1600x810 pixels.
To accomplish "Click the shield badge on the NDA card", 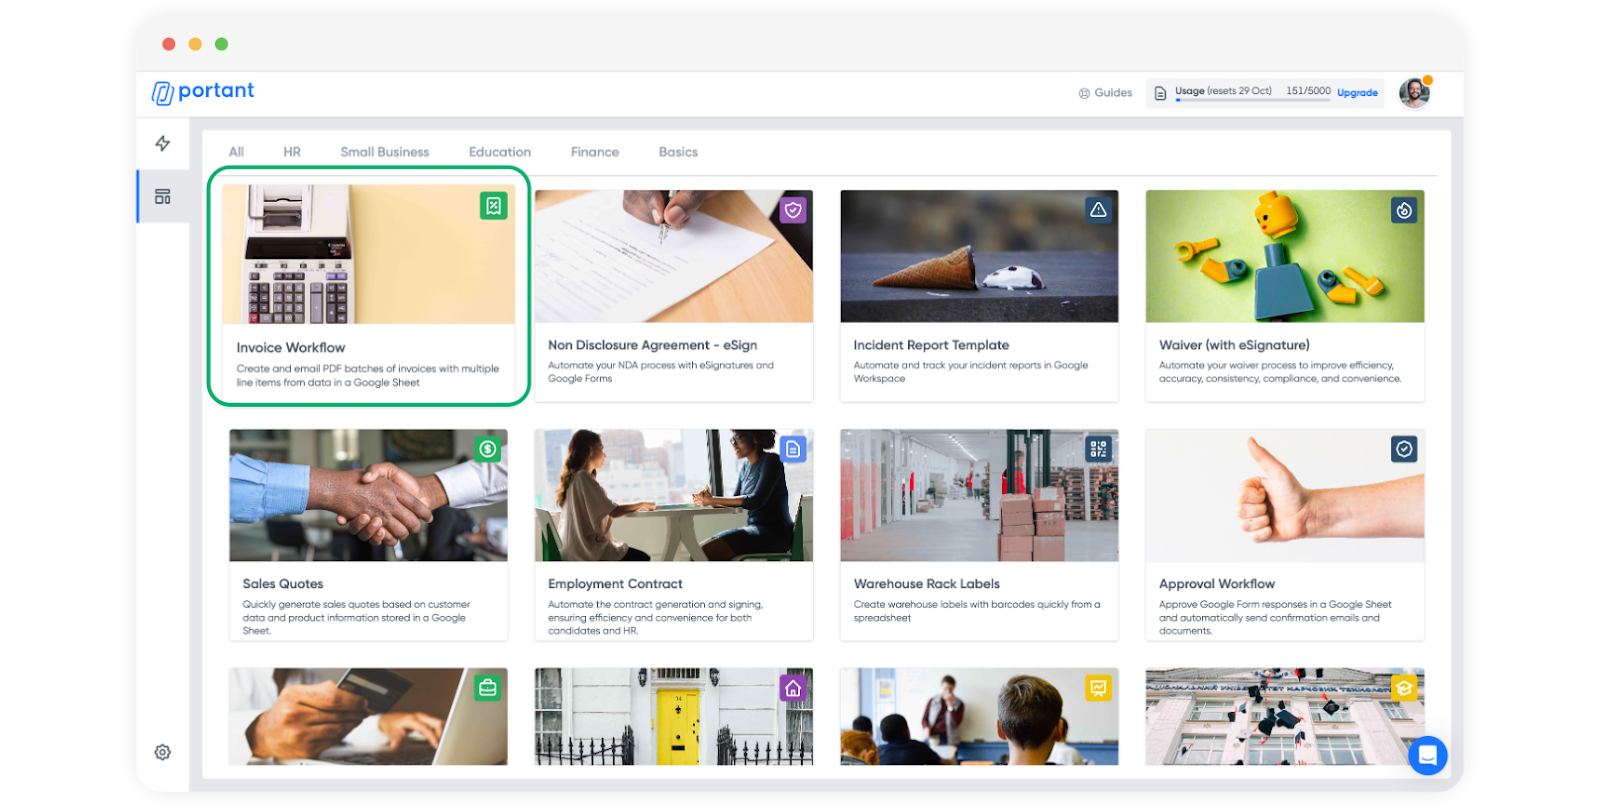I will [x=793, y=210].
